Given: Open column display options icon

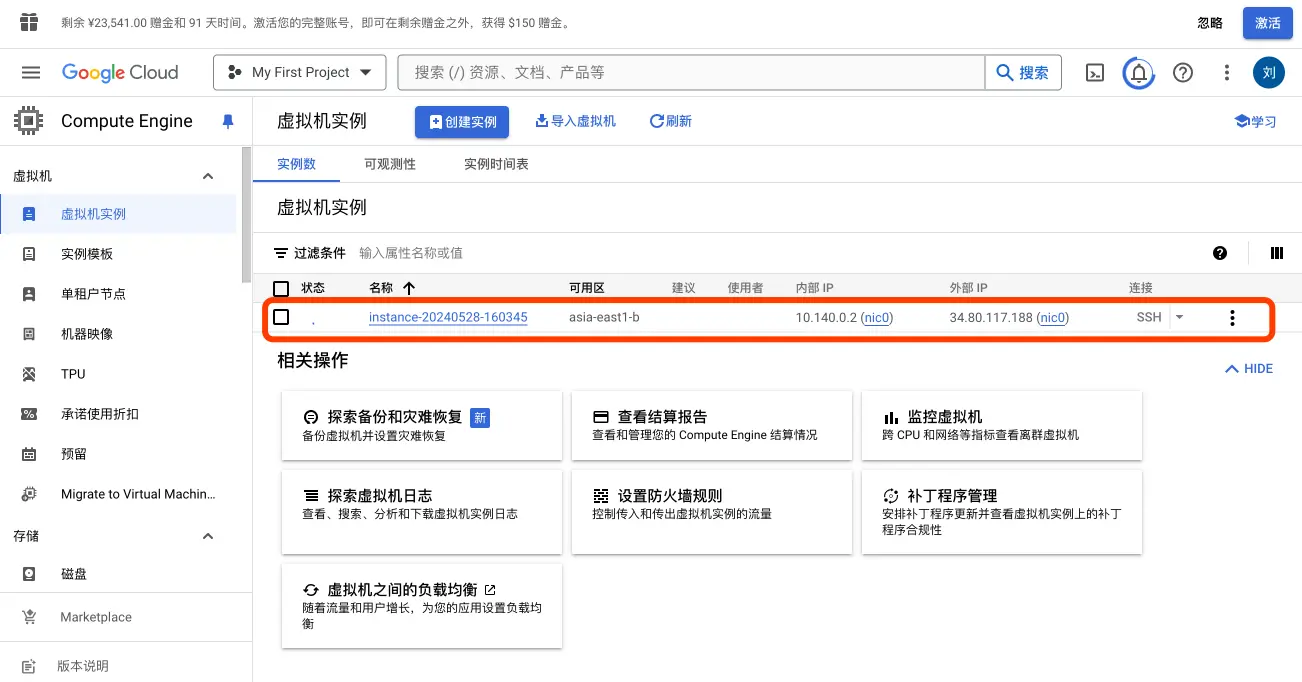Looking at the screenshot, I should pyautogui.click(x=1276, y=253).
